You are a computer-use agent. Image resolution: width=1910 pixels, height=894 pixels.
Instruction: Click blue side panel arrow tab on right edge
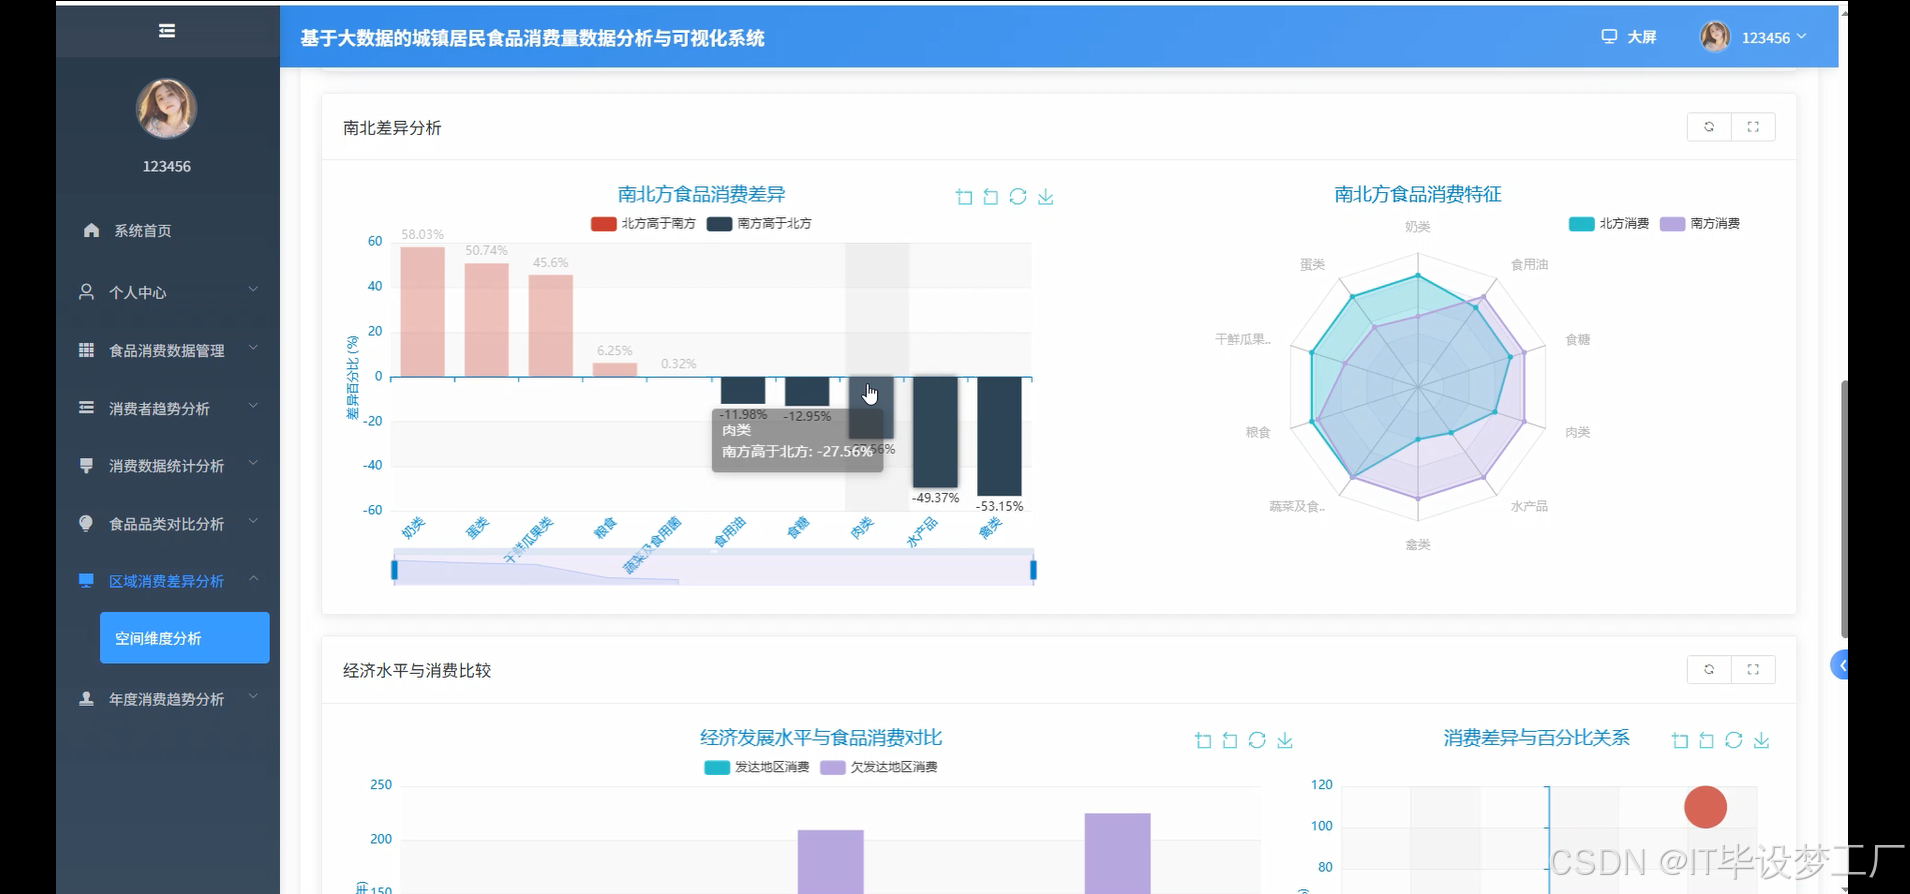coord(1840,665)
